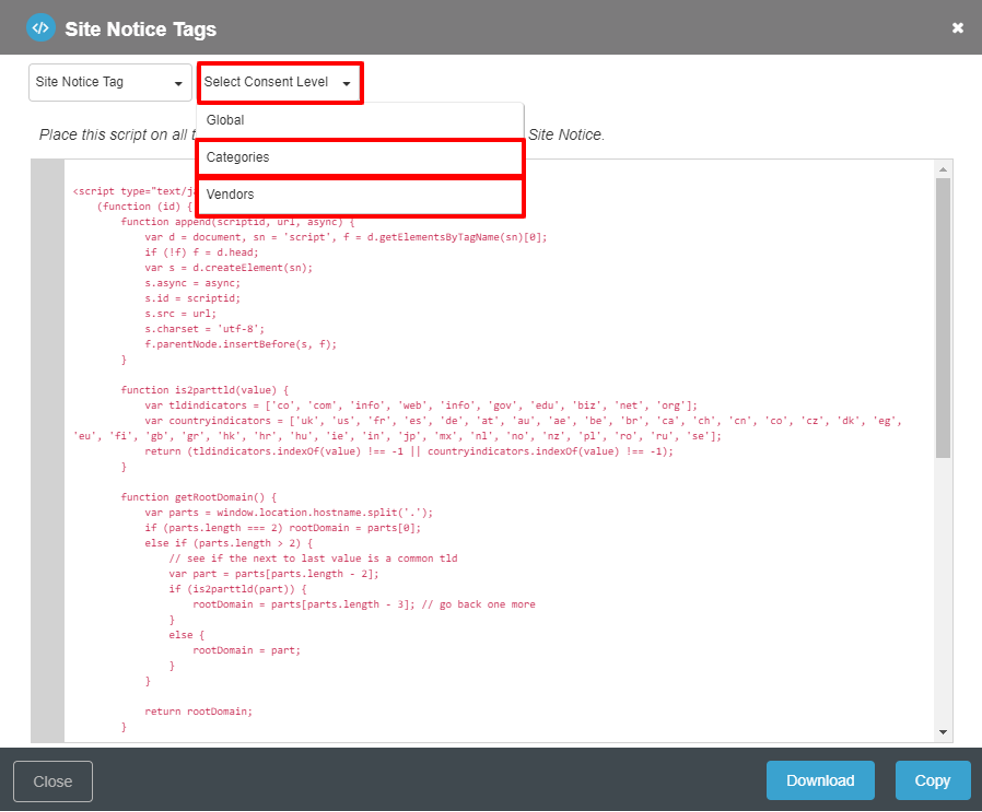
Task: Click the Download button
Action: pos(820,781)
